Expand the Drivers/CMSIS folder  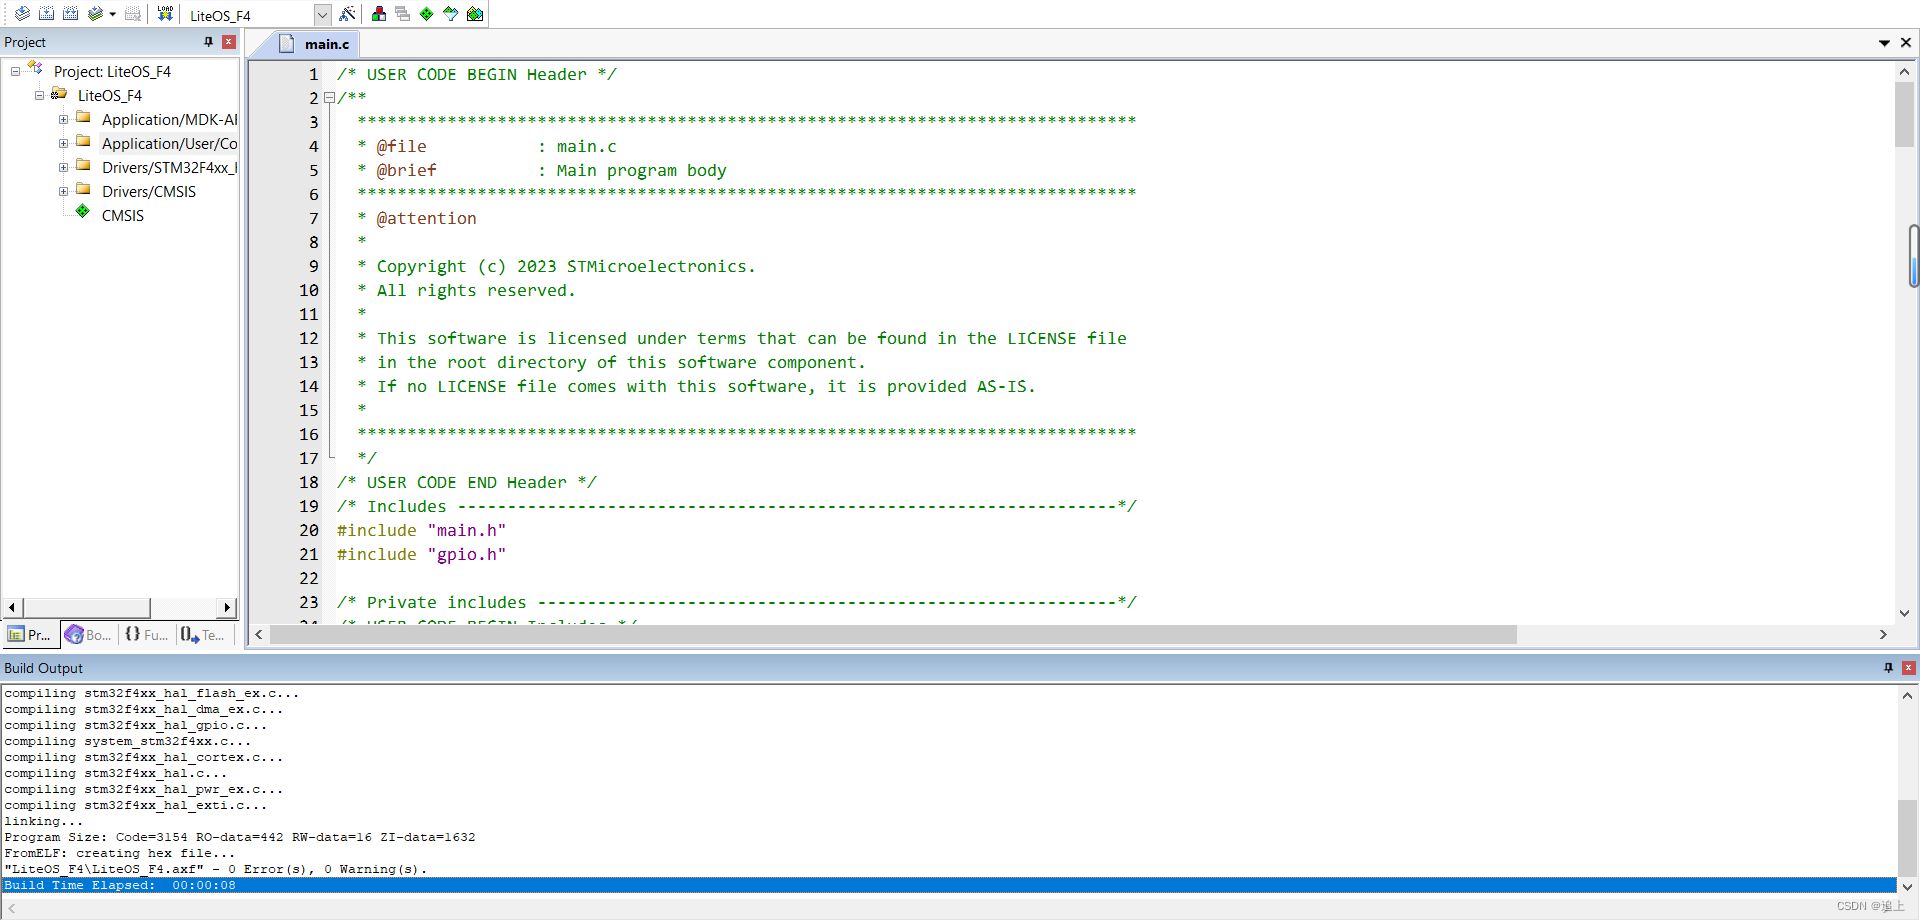pyautogui.click(x=63, y=190)
